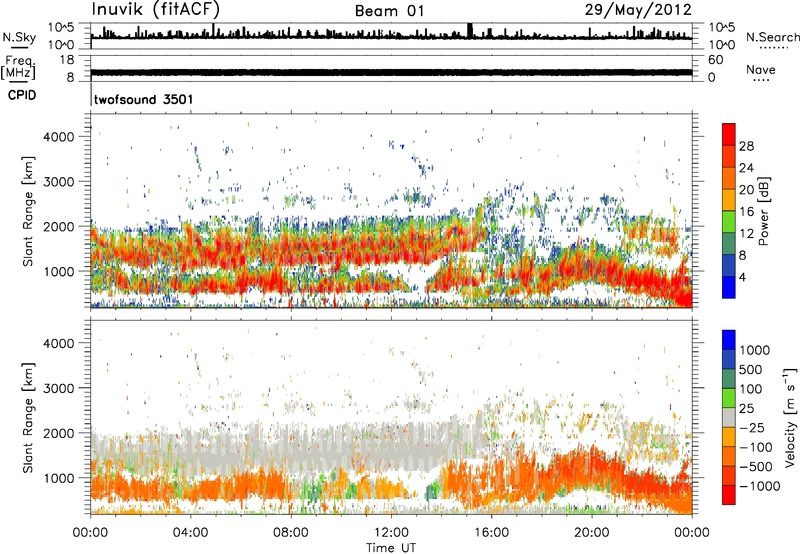
Task: Click the '4000' range tick of power panel
Action: 59,137
